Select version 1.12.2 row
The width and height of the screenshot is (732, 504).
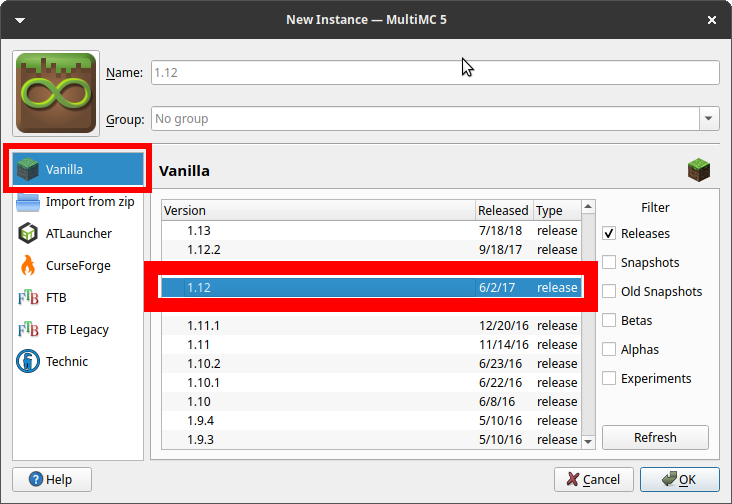(x=372, y=250)
